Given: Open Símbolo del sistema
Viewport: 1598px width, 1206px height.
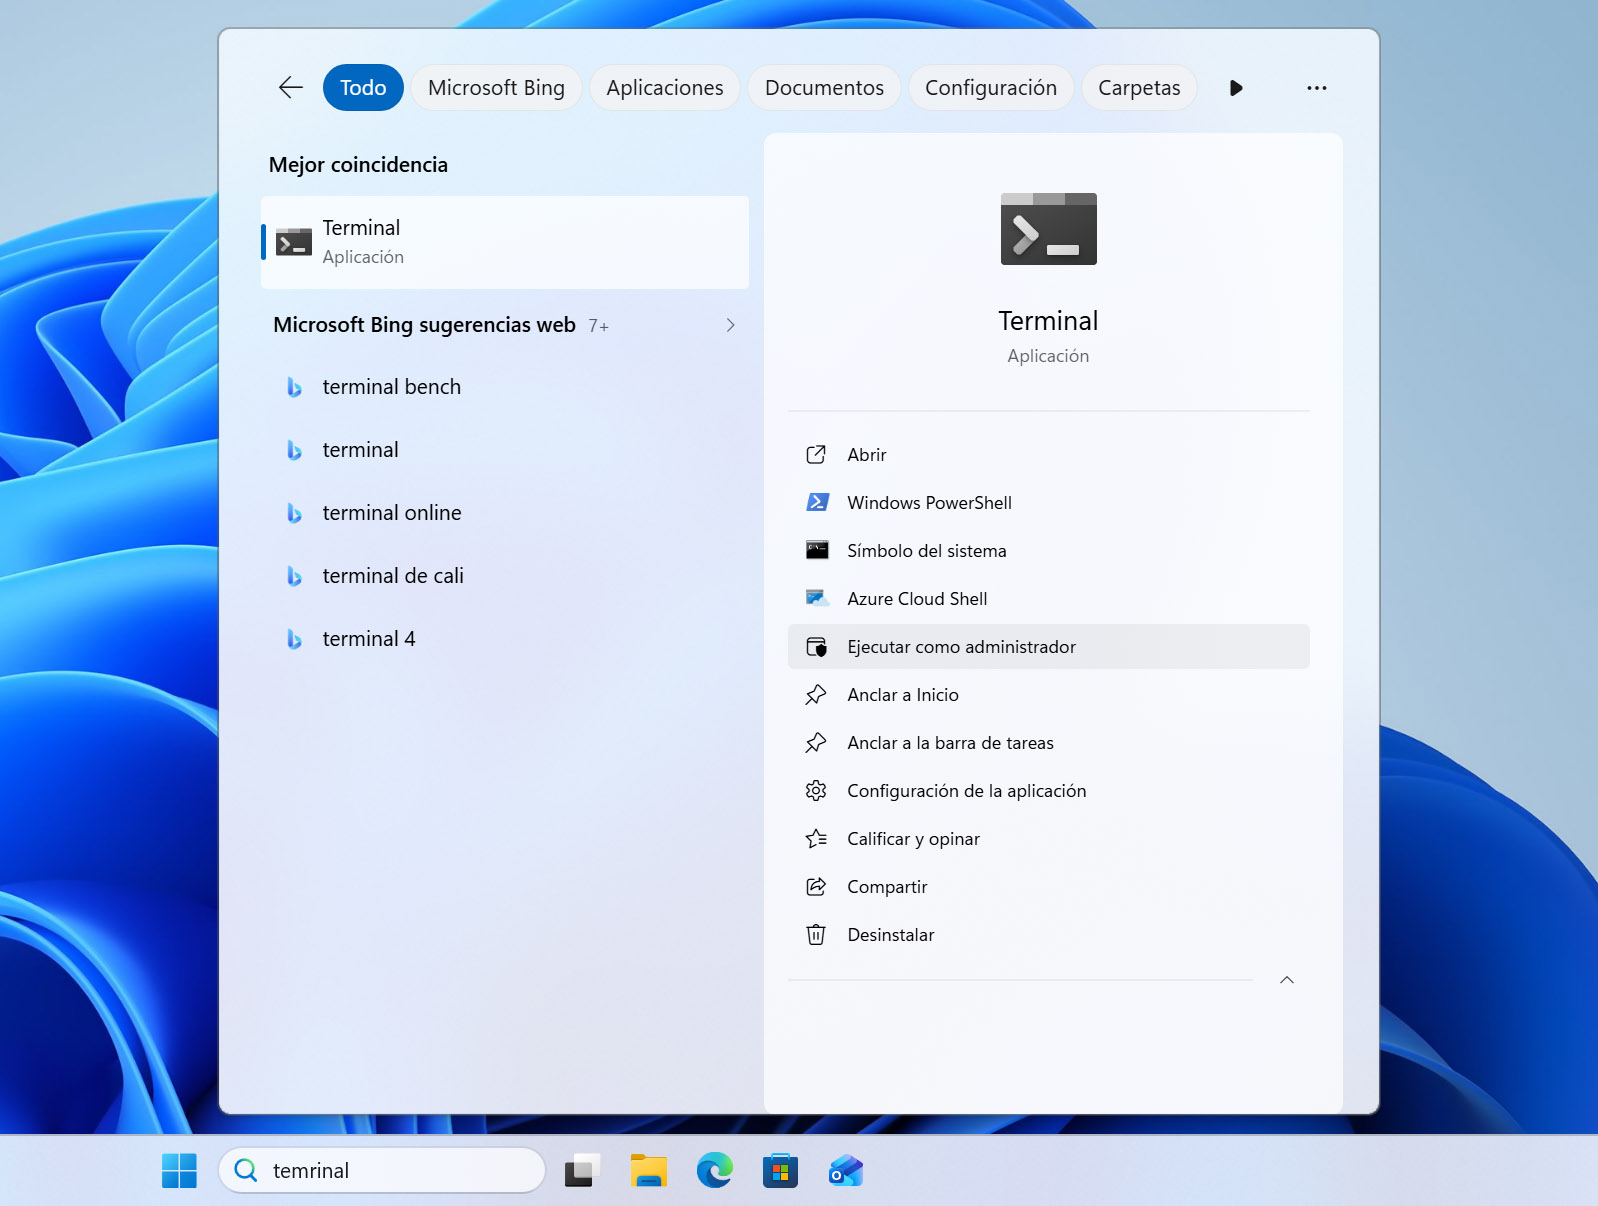Looking at the screenshot, I should tap(1048, 551).
